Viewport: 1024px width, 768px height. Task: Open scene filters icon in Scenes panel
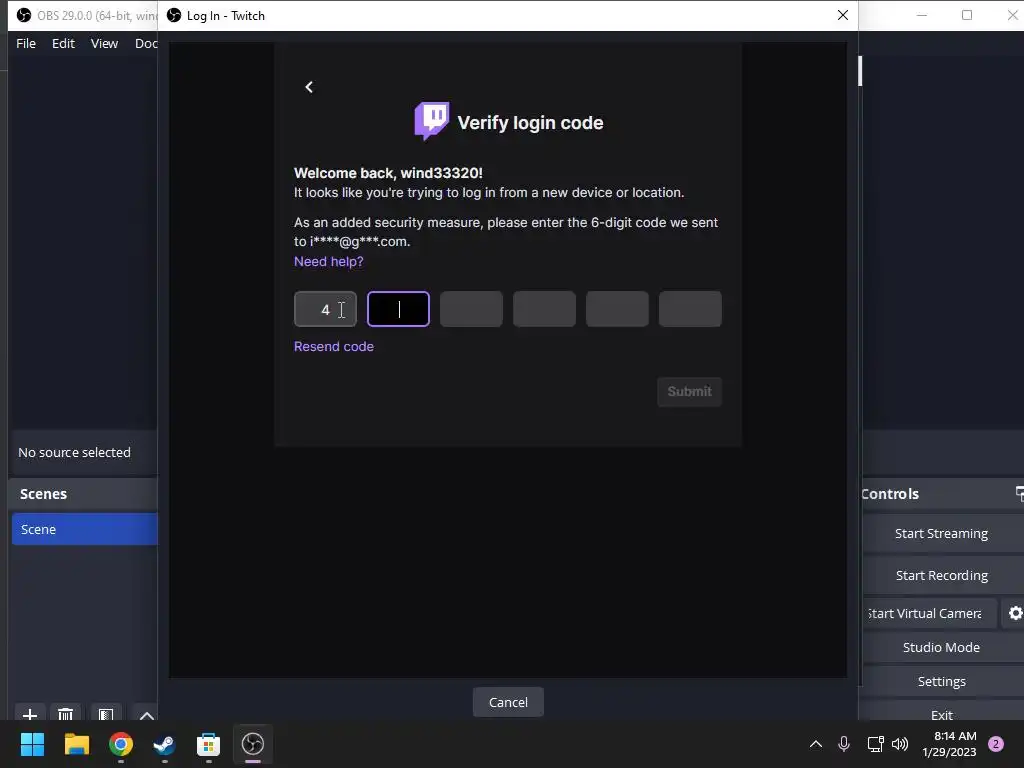click(x=106, y=714)
